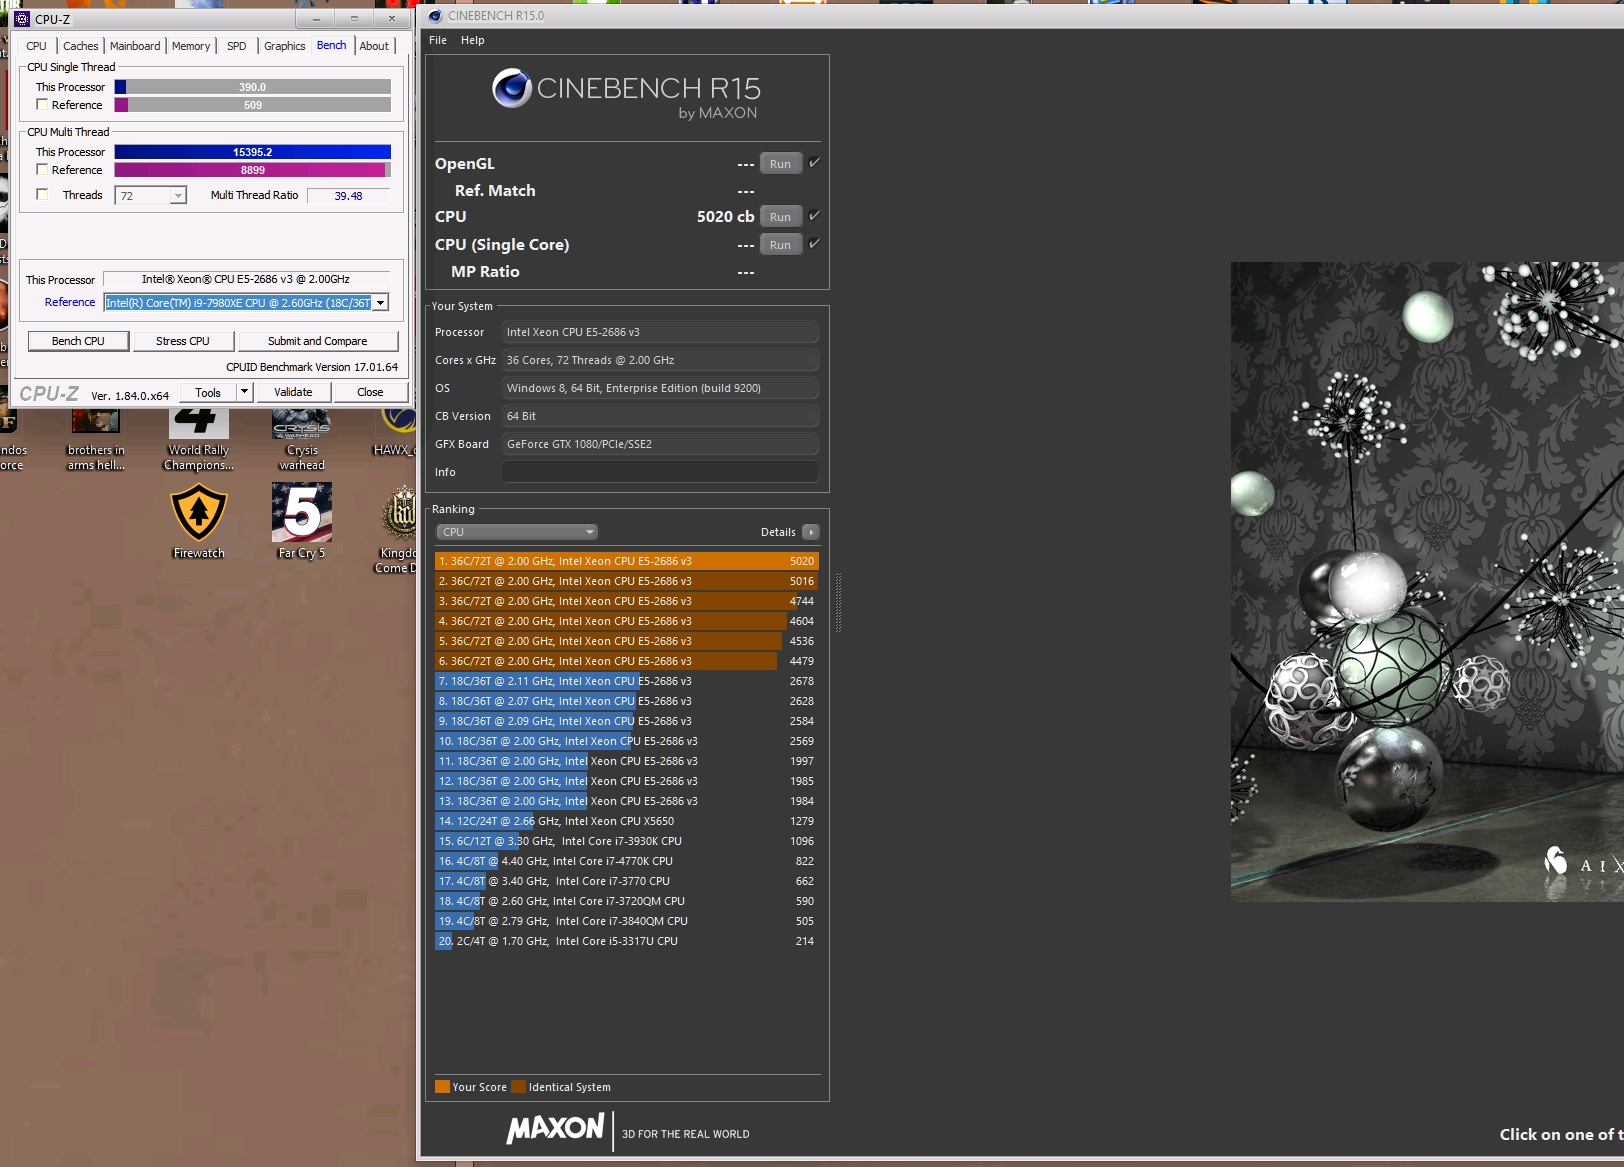This screenshot has height=1167, width=1624.
Task: Open the Ranking CPU type dropdown
Action: pos(517,532)
